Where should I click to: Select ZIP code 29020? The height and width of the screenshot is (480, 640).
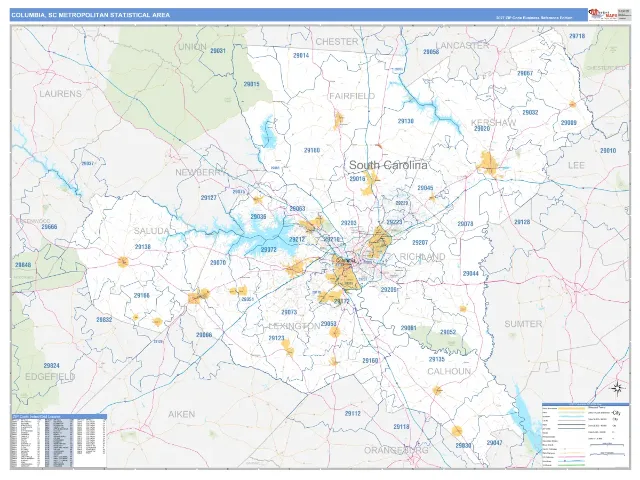482,129
